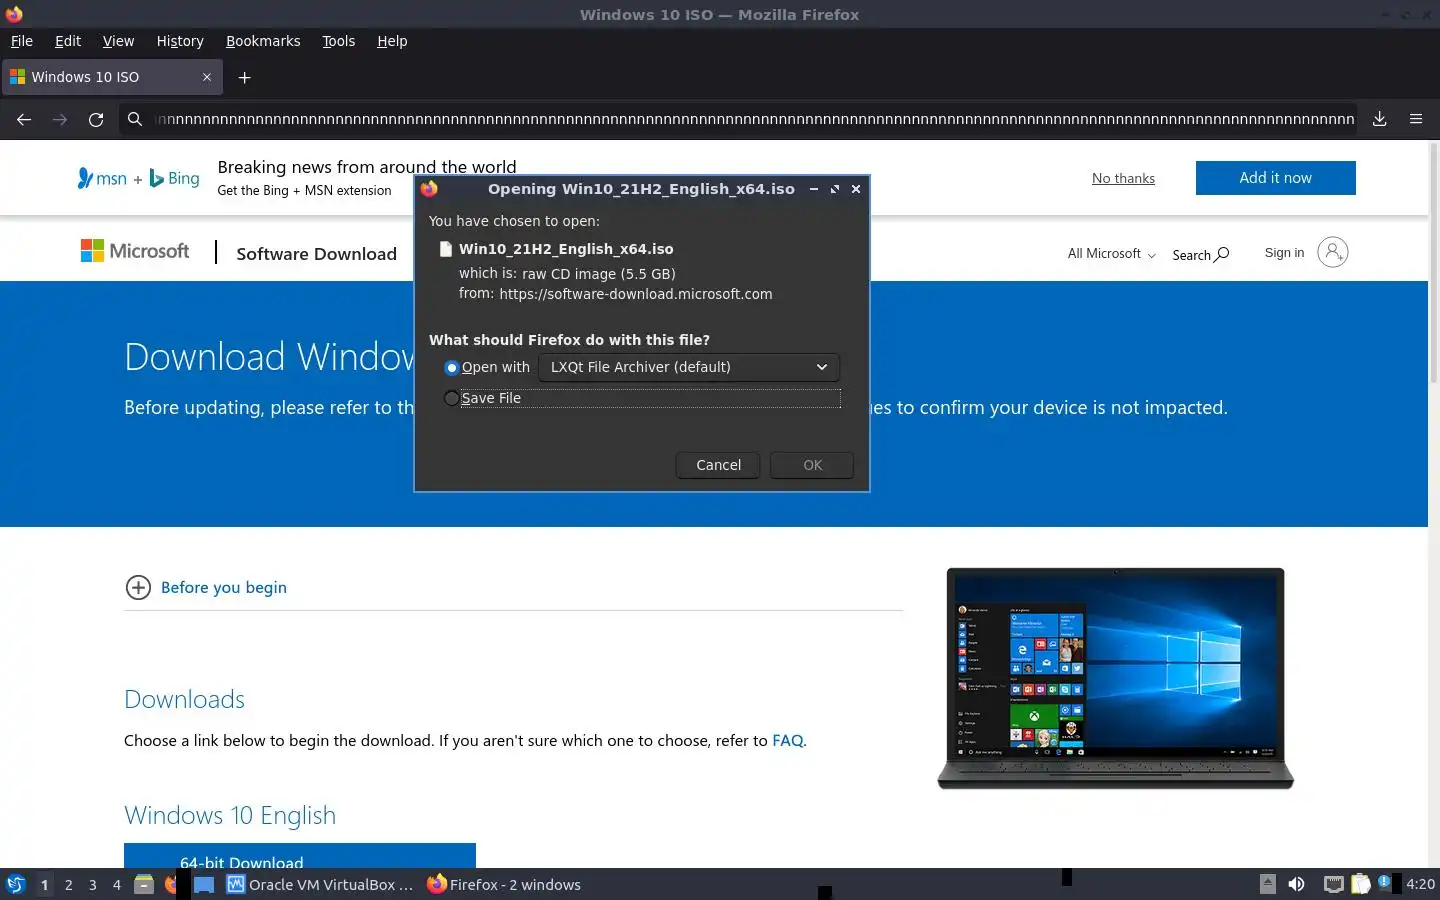Open the LXQt File Archiver application dropdown
Screen dimensions: 1440x900
[689, 367]
